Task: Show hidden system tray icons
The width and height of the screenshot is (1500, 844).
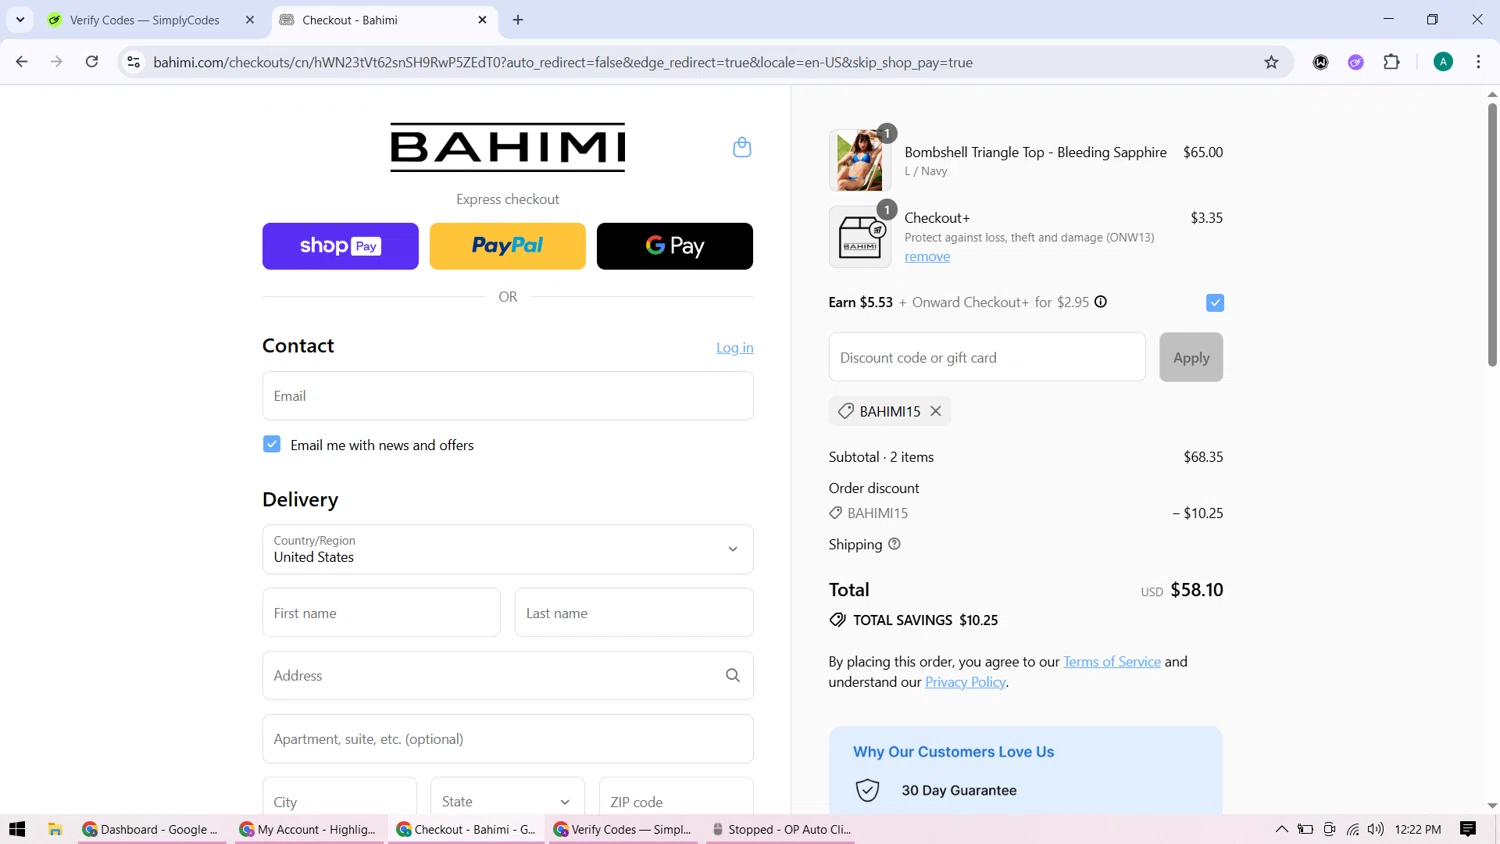Action: point(1282,829)
